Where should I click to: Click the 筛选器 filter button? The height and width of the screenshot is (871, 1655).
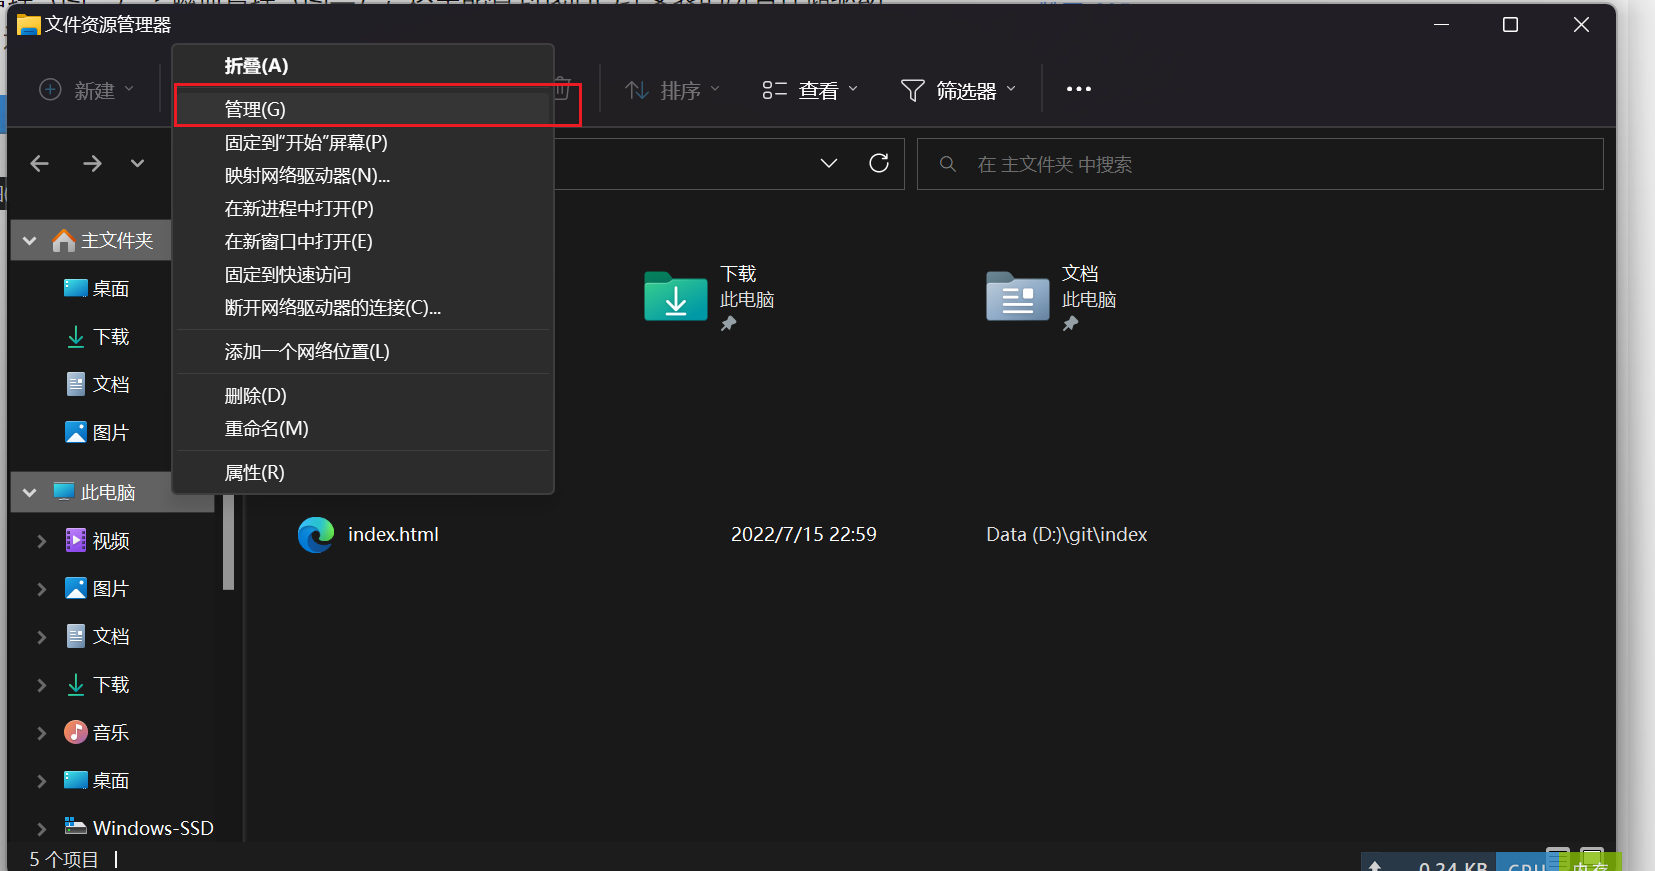click(958, 91)
